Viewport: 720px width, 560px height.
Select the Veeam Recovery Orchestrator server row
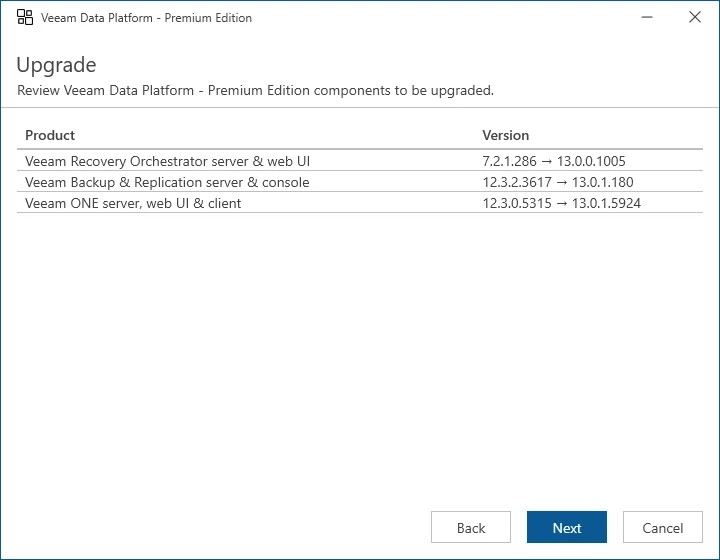click(167, 161)
